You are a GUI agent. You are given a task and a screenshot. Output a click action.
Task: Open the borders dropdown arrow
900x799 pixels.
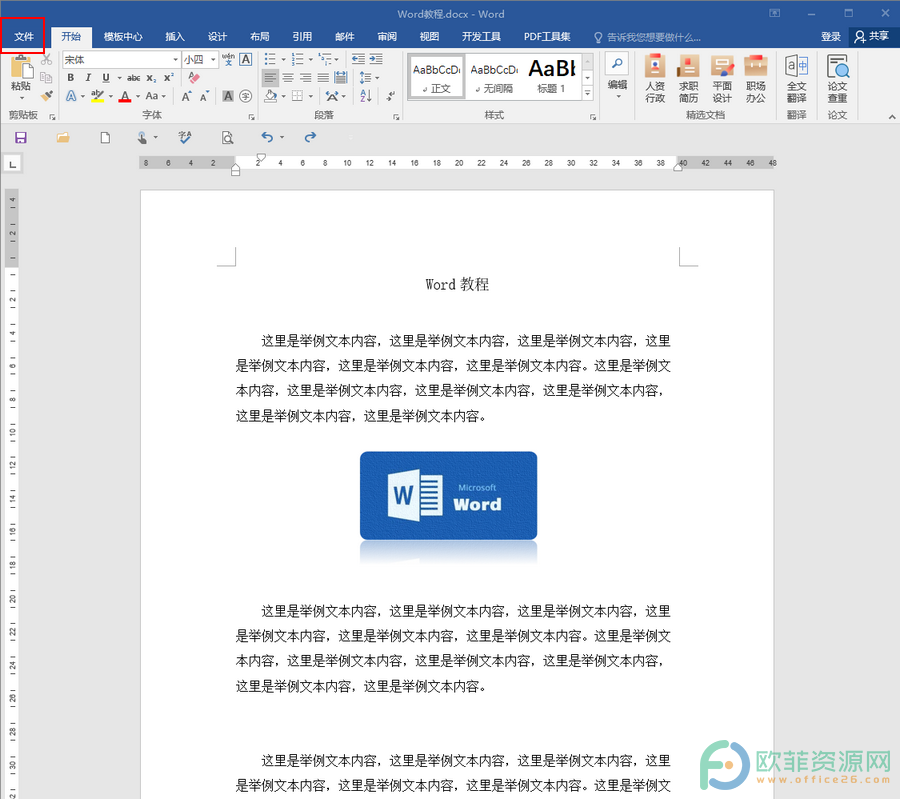(311, 96)
